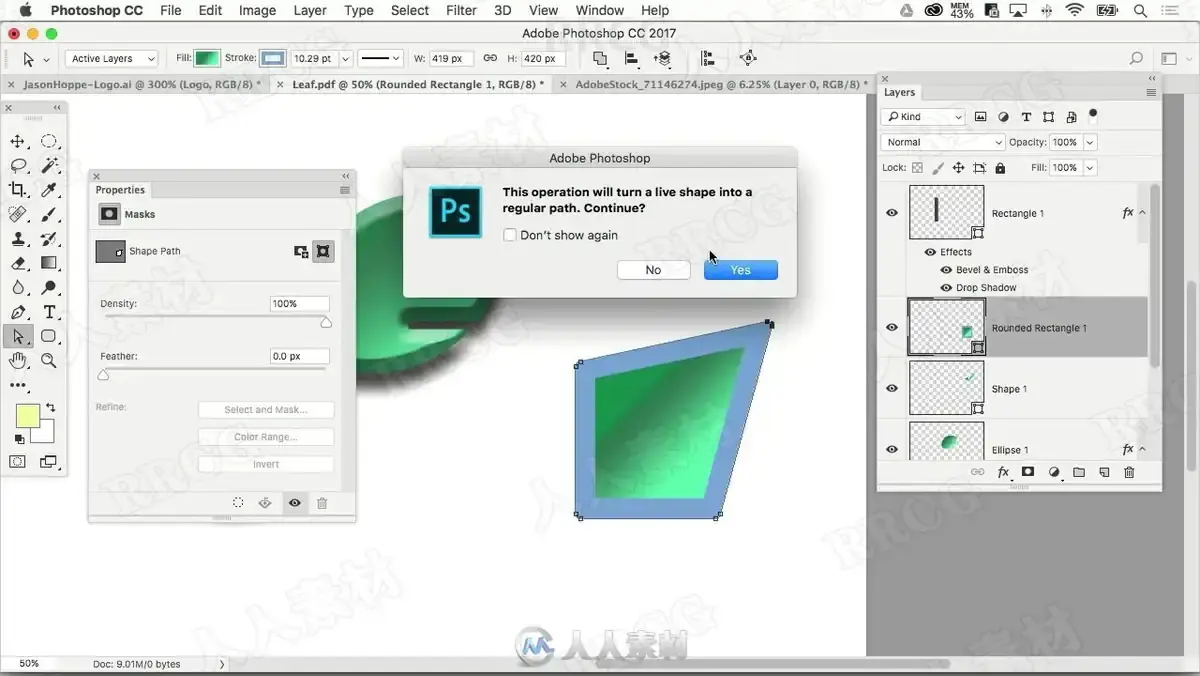1200x676 pixels.
Task: Open the Select menu
Action: tap(410, 10)
